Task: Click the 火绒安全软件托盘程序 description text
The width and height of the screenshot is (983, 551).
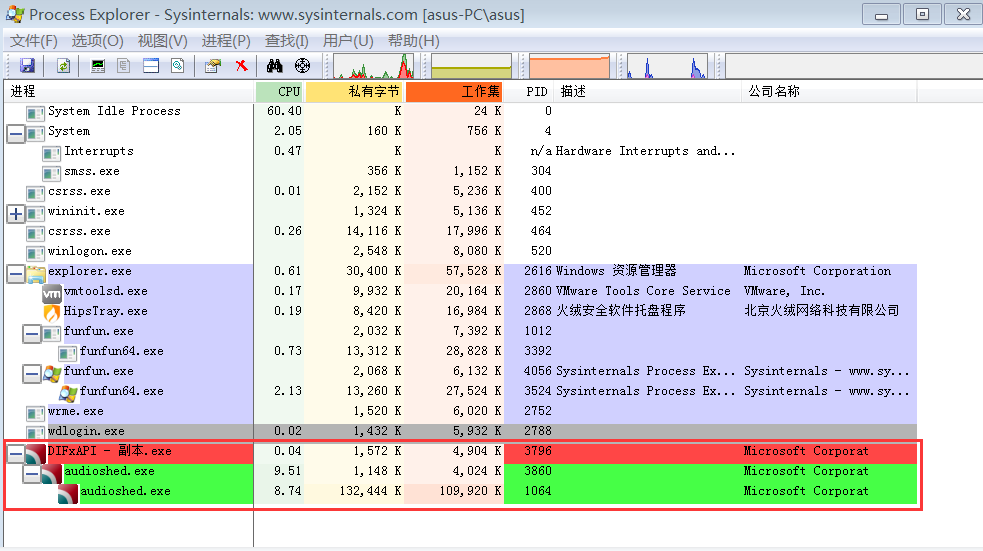Action: point(621,311)
